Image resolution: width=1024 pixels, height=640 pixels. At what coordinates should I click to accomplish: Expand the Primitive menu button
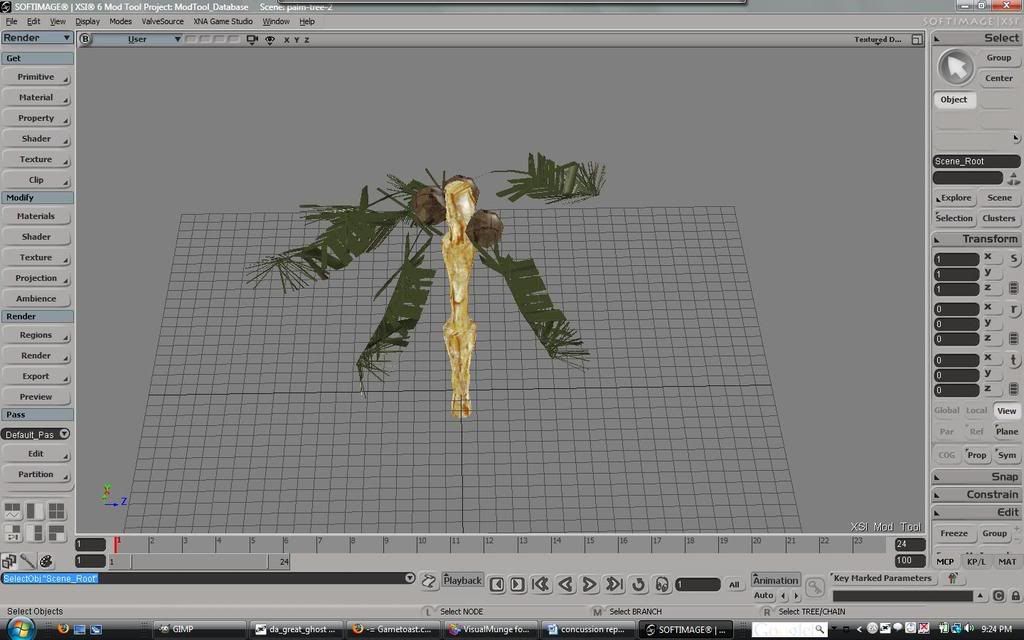[36, 77]
